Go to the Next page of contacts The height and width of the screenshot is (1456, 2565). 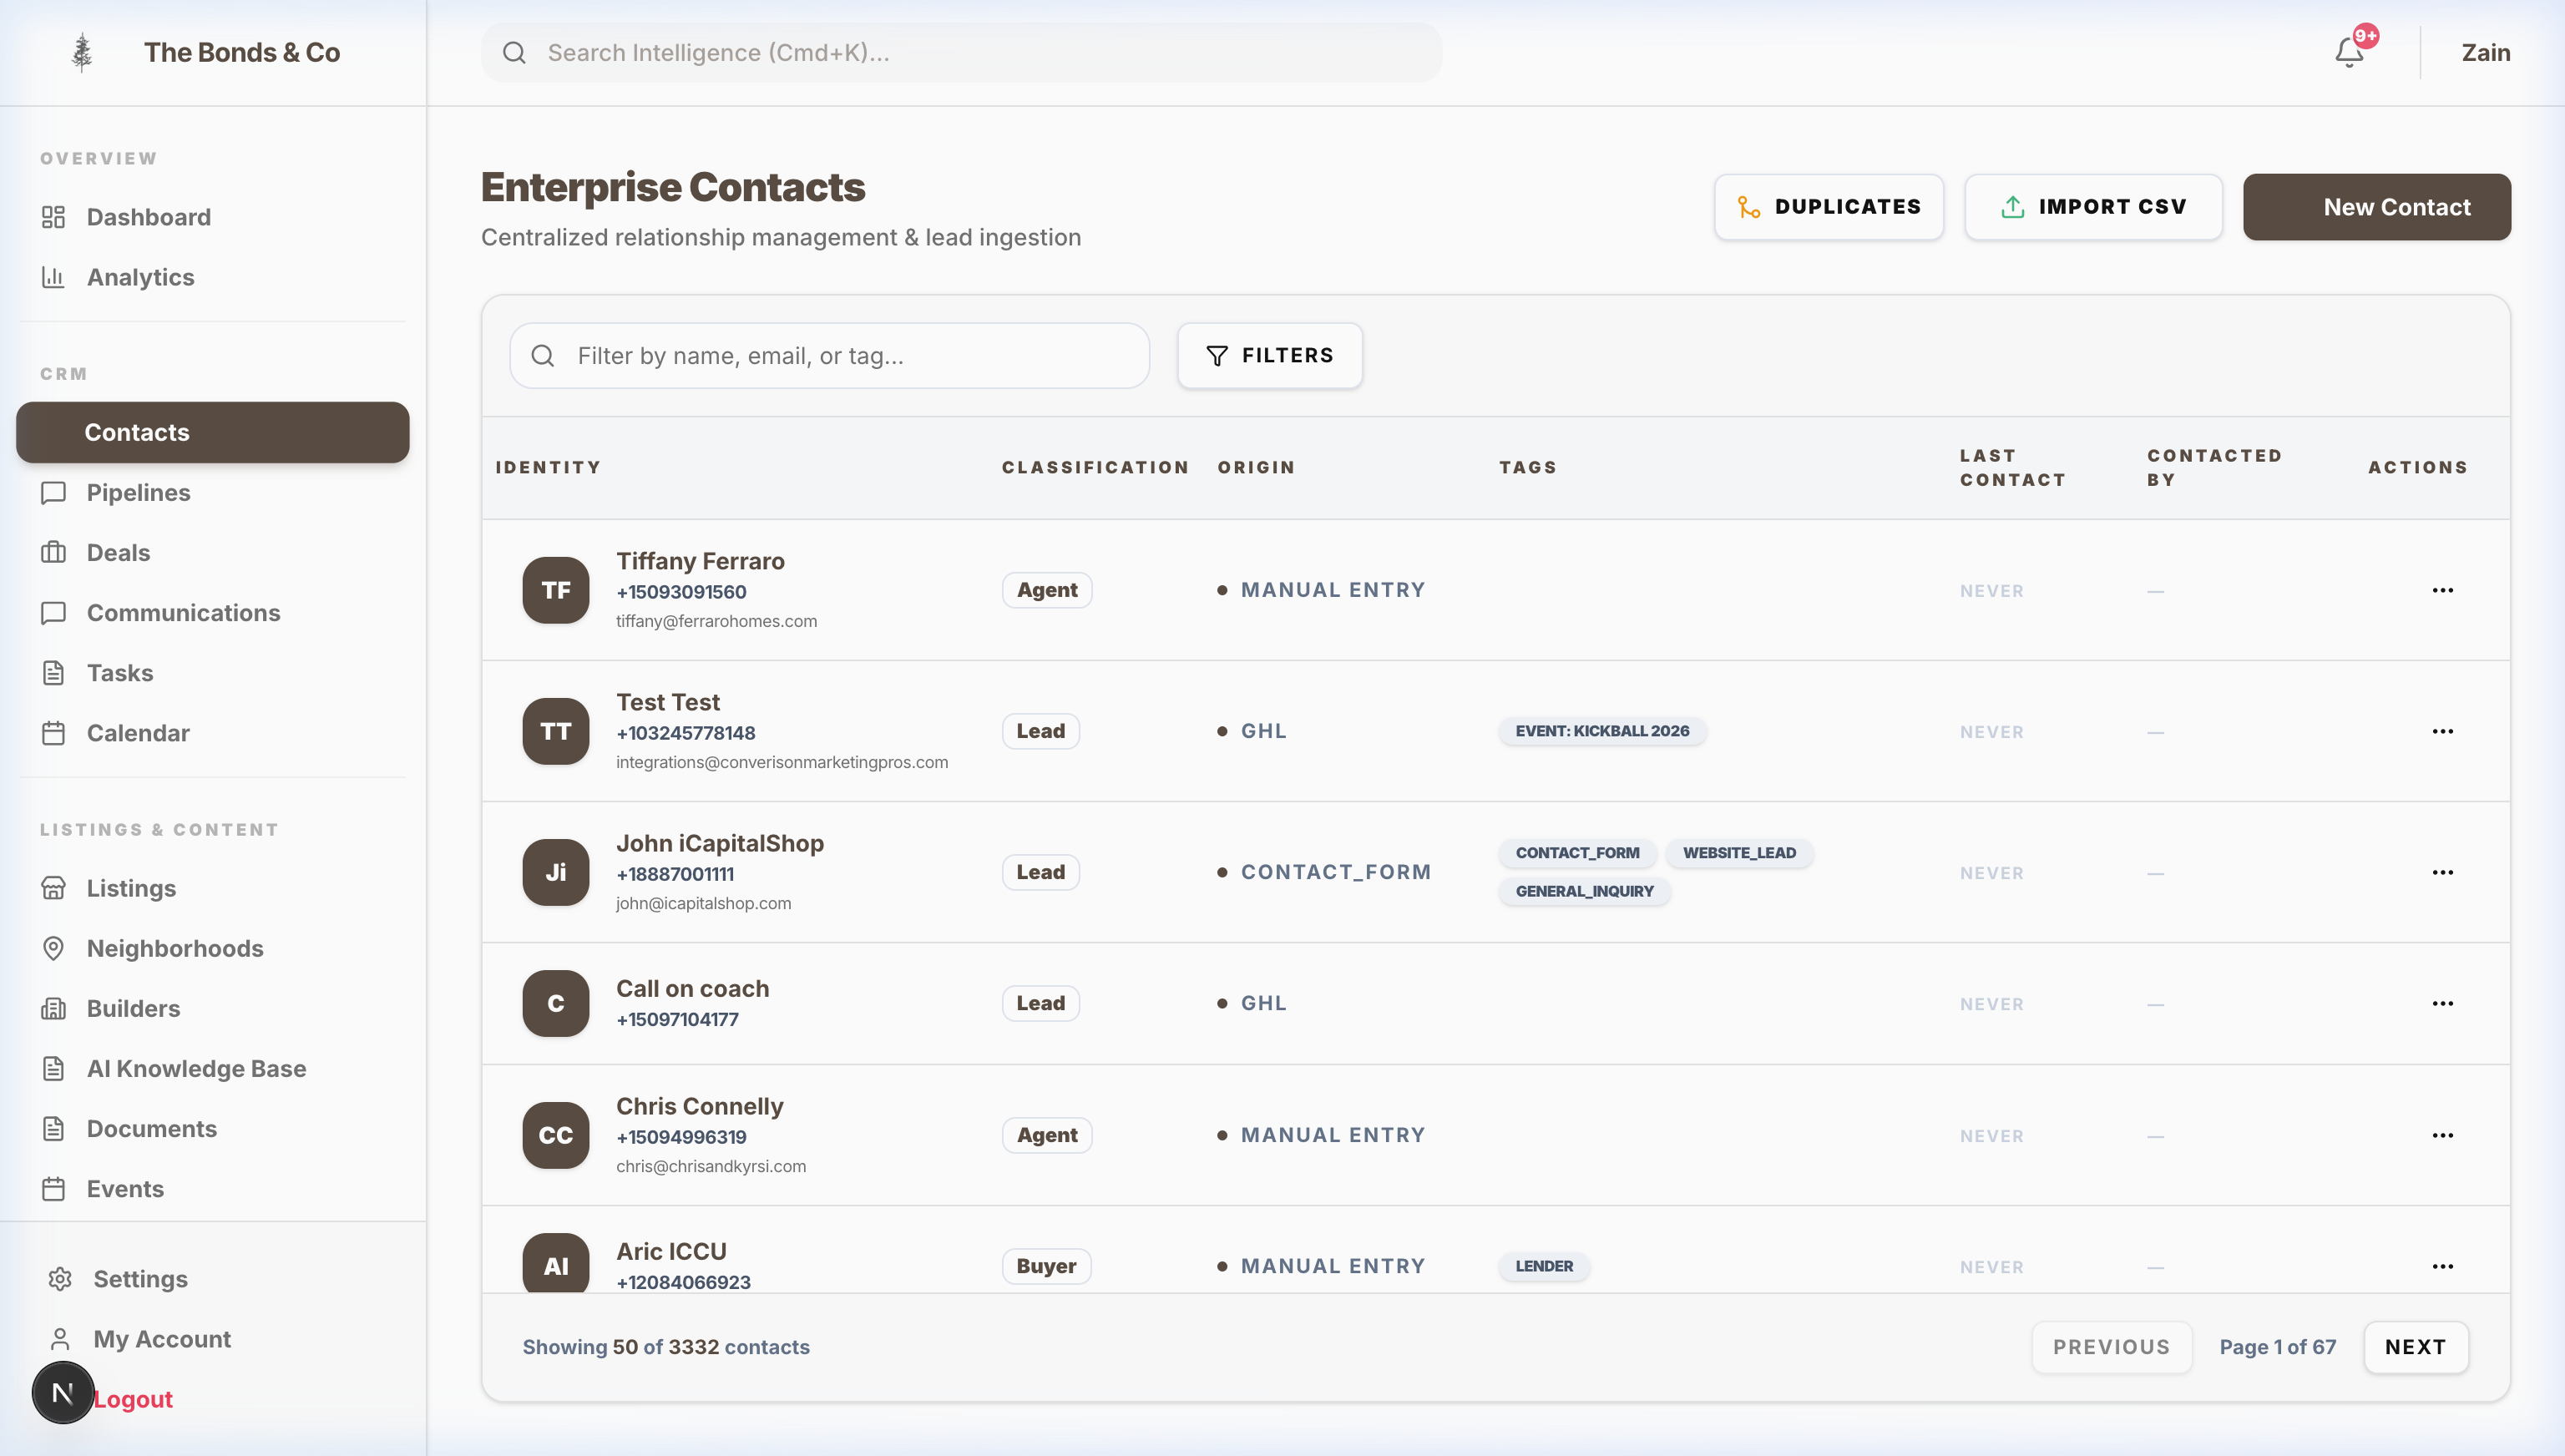pos(2415,1347)
